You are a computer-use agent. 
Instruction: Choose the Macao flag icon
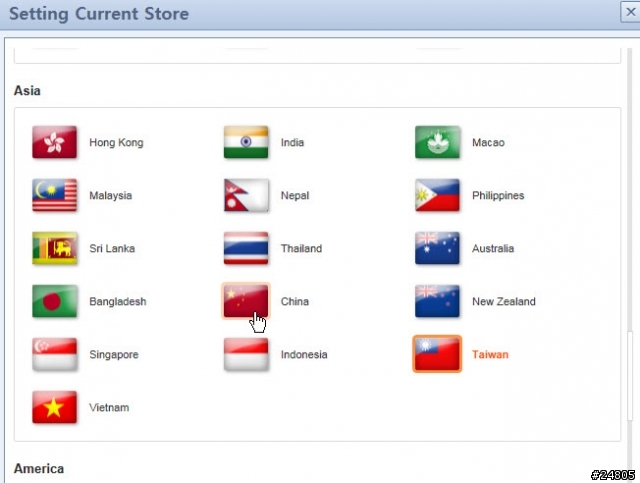(x=437, y=142)
